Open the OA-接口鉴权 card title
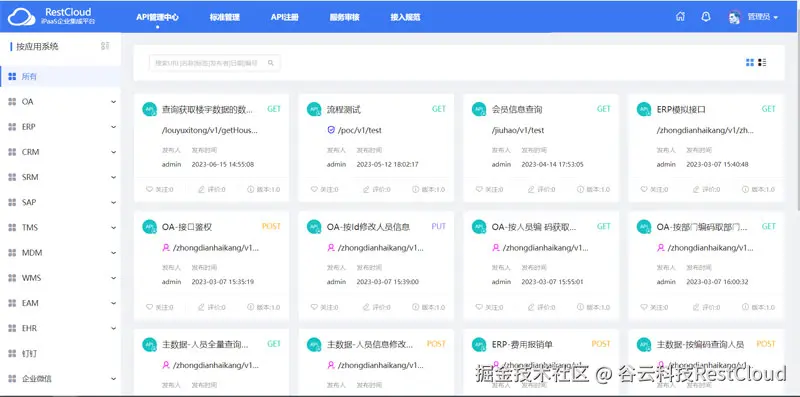 (187, 227)
